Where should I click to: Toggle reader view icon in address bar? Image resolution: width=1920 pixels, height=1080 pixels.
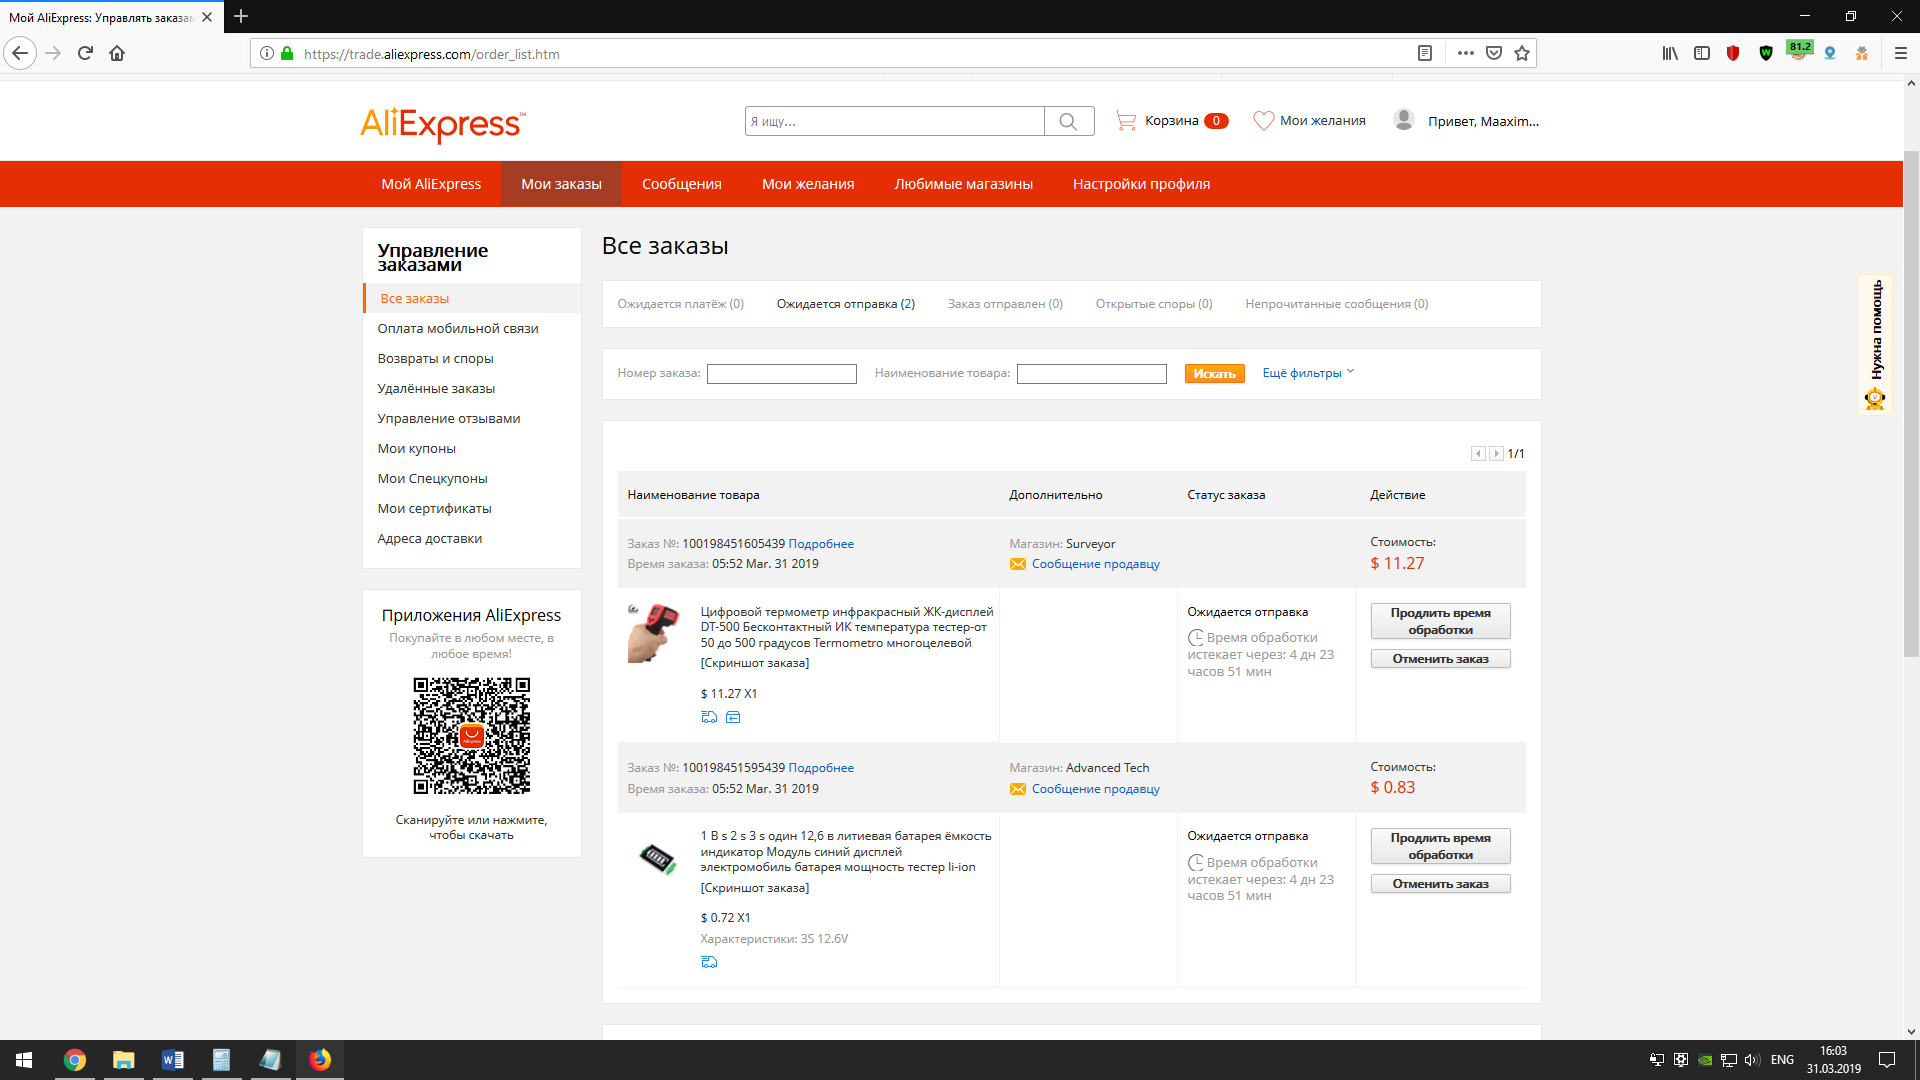coord(1425,53)
